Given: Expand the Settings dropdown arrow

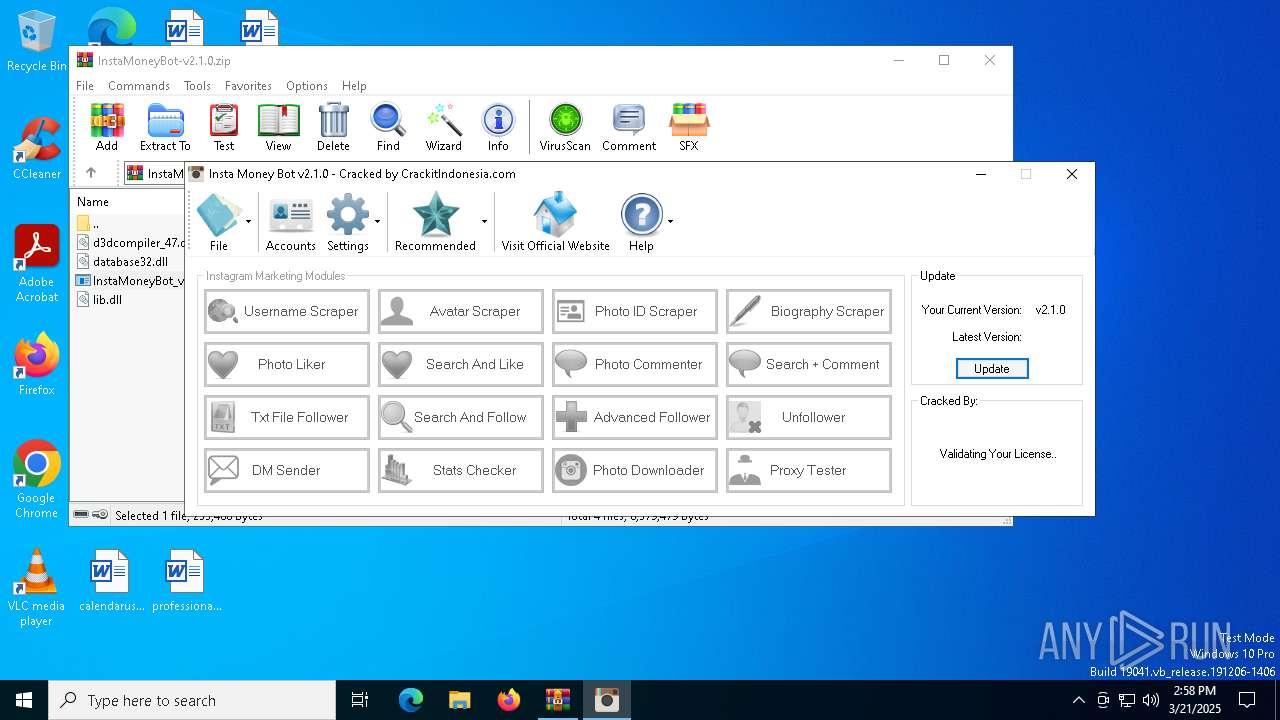Looking at the screenshot, I should tap(377, 222).
